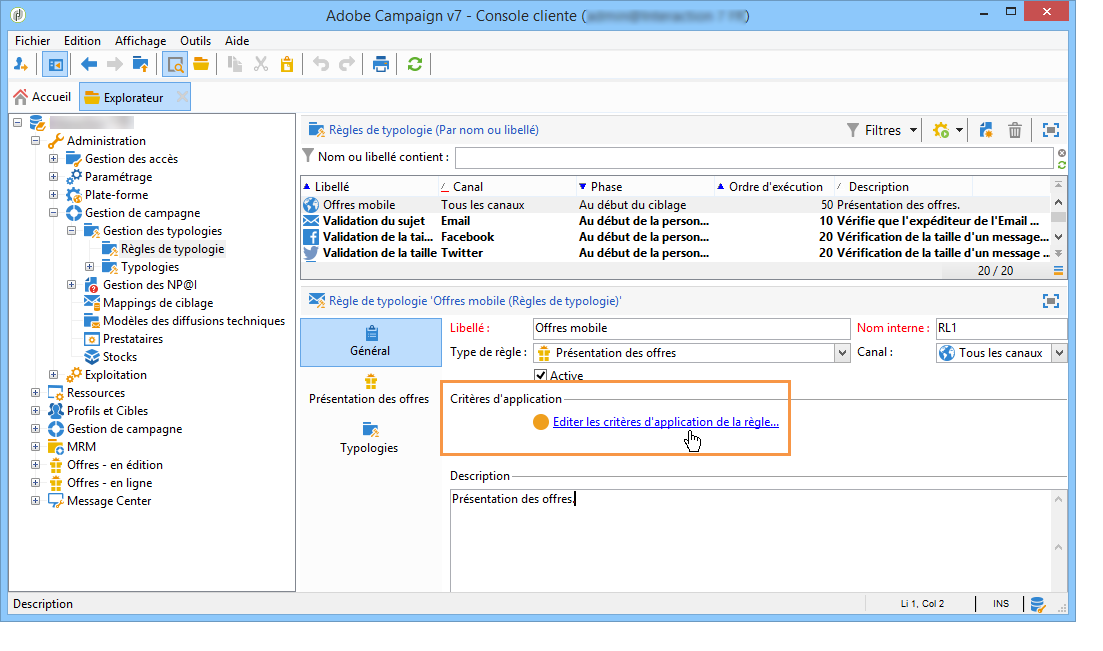Click in the Libellé text field

[x=691, y=328]
